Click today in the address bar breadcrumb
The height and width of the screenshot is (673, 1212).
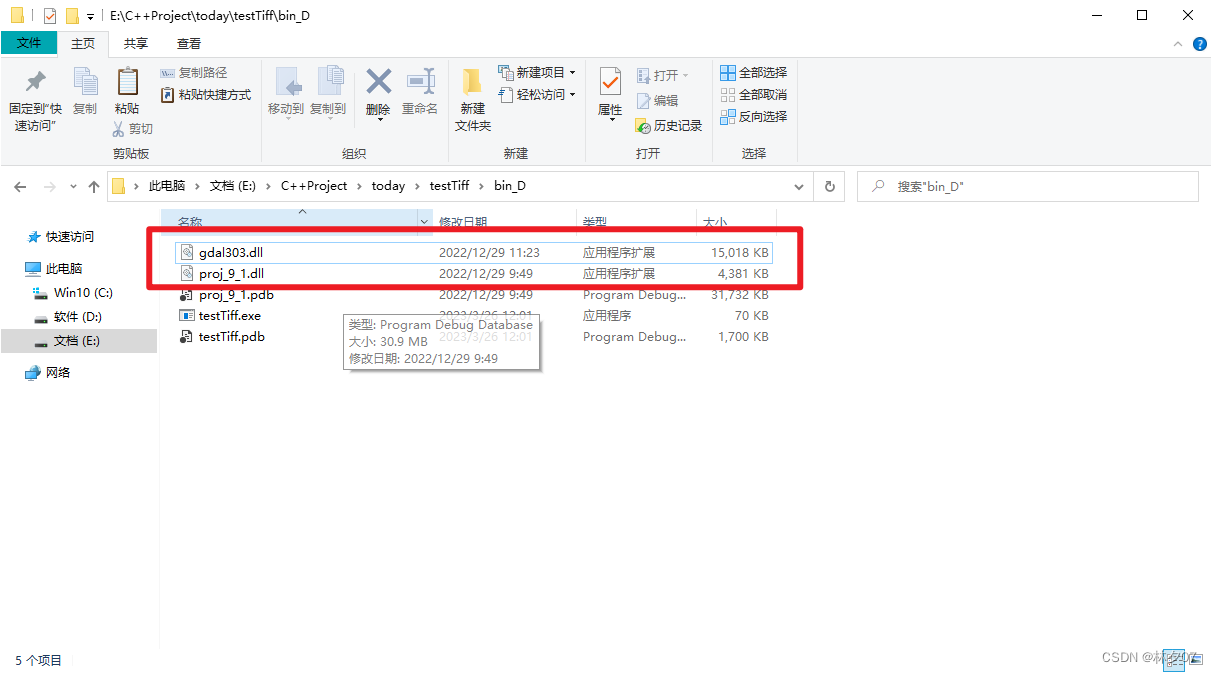click(x=388, y=186)
